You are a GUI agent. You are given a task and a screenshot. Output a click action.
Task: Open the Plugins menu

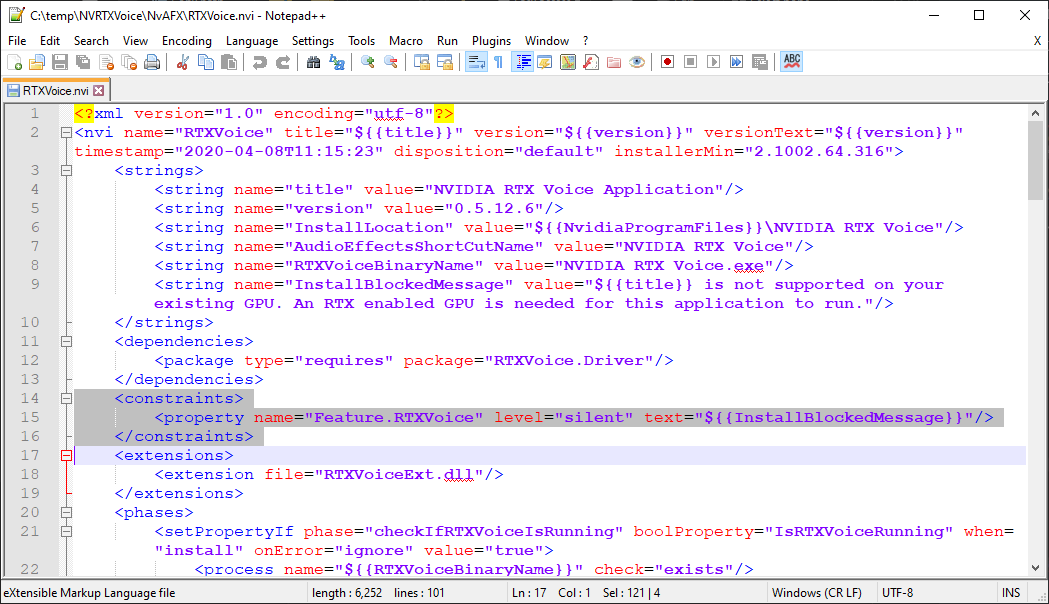coord(491,41)
